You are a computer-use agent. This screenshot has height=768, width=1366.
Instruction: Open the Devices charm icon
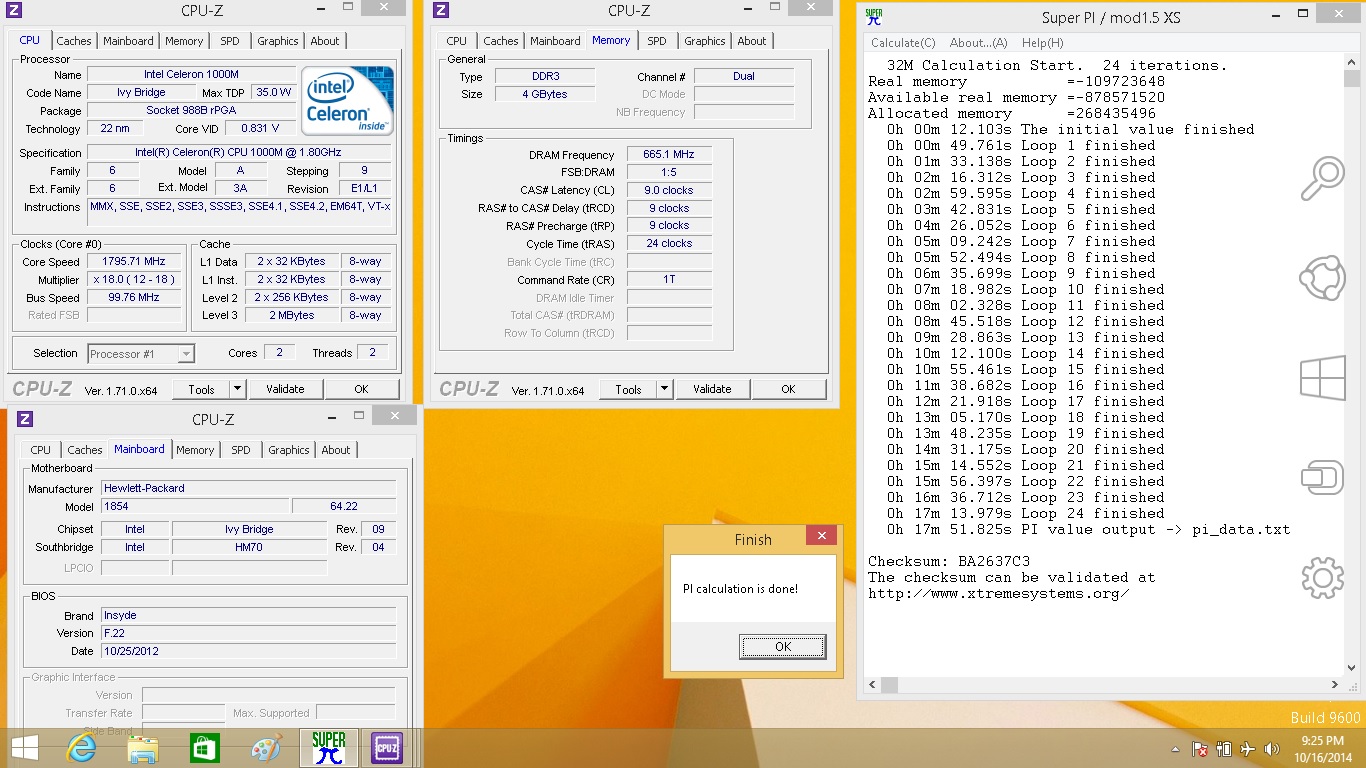(1322, 477)
